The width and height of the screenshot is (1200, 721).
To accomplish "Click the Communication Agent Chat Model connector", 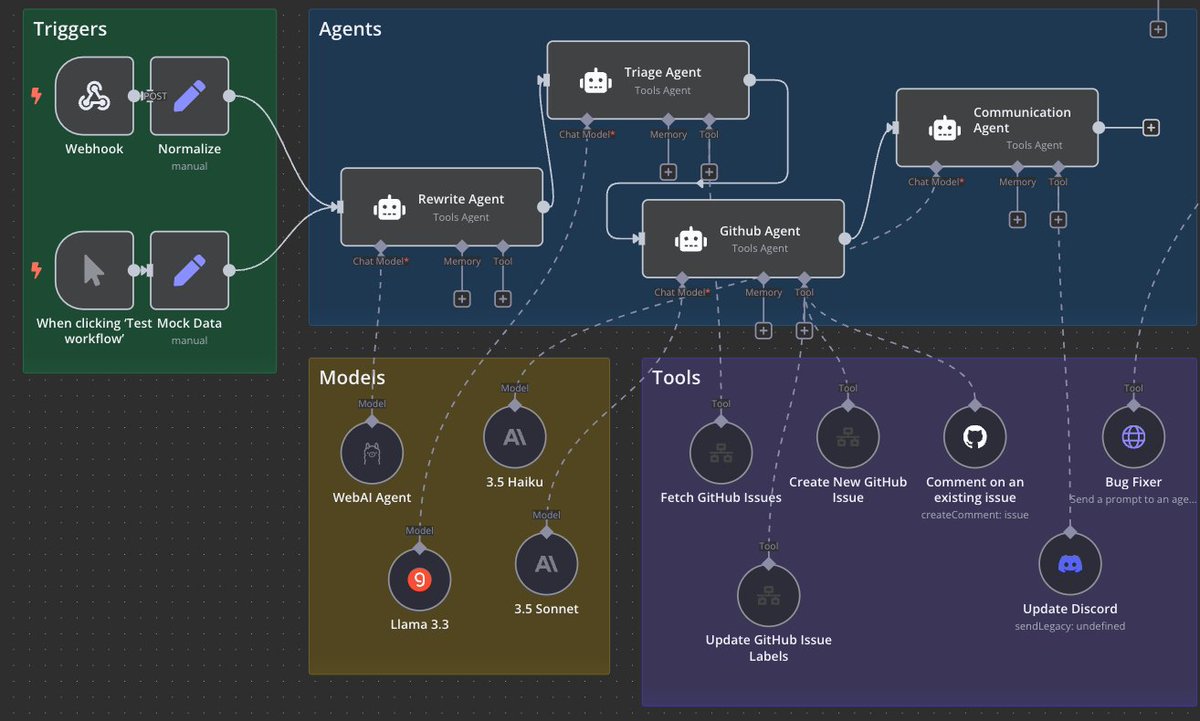I will click(x=936, y=168).
